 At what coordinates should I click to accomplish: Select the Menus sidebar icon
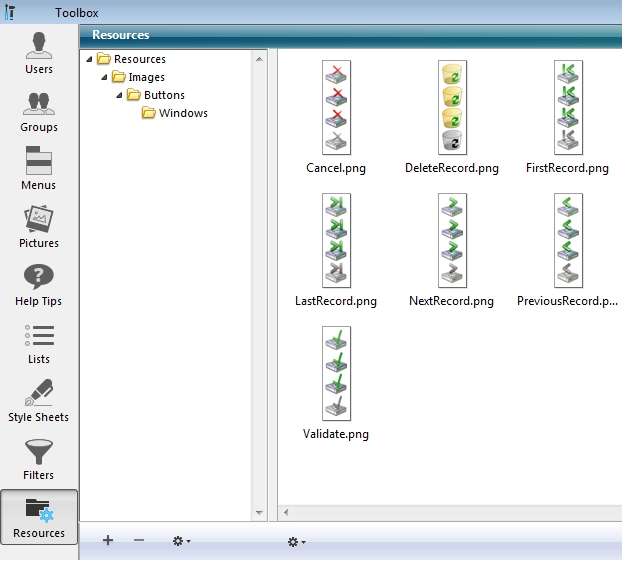point(39,169)
